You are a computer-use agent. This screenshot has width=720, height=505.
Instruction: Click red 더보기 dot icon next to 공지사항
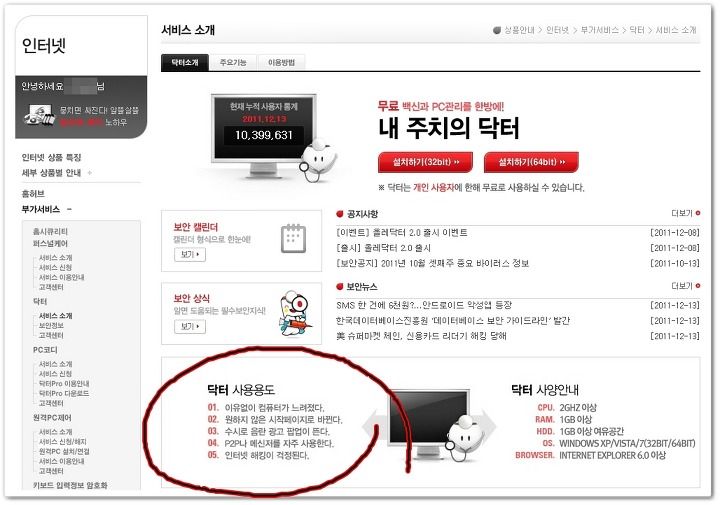(x=698, y=213)
